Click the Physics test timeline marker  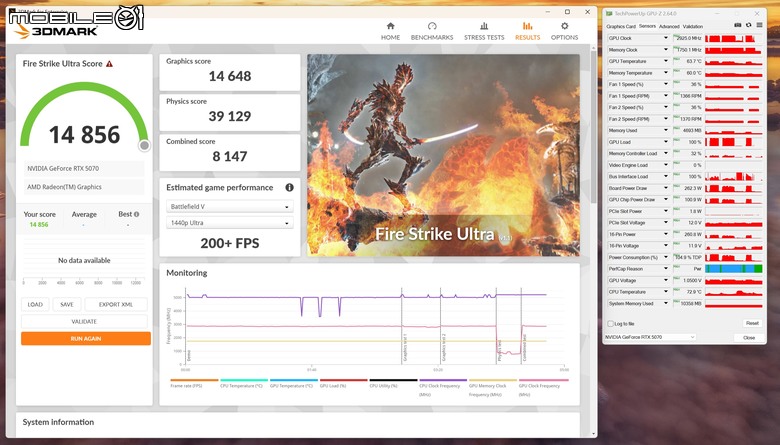click(x=496, y=326)
